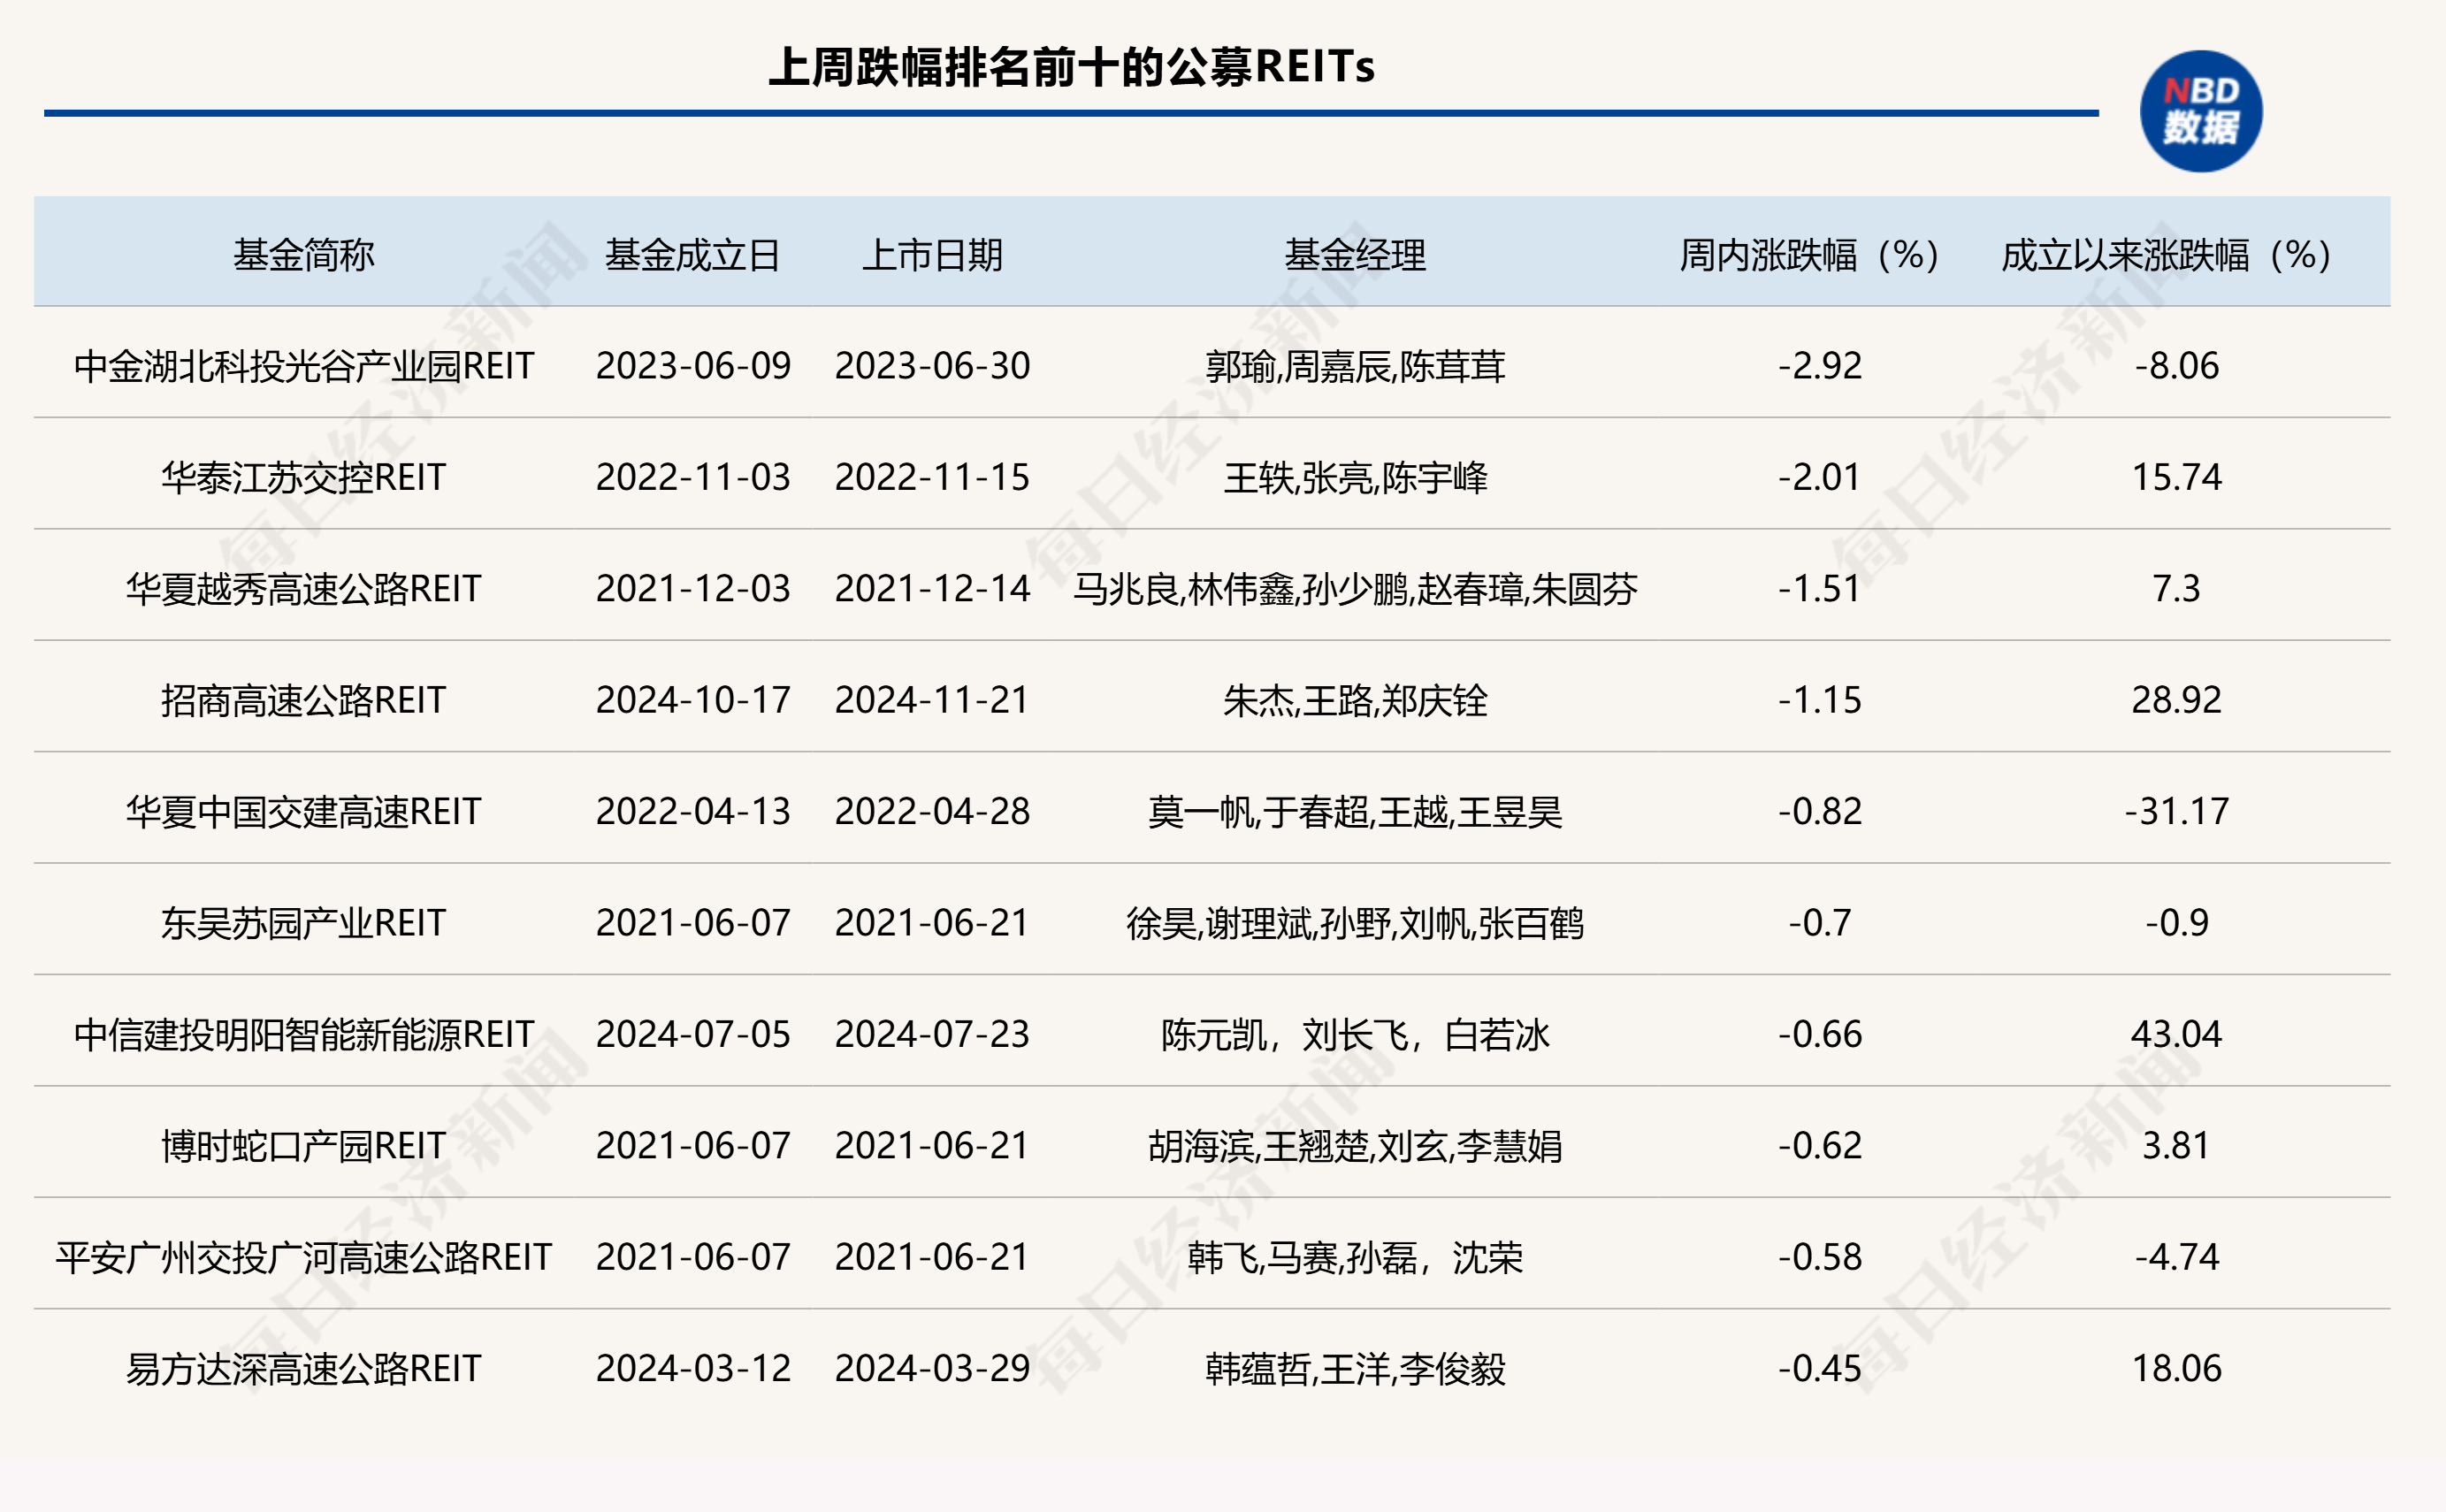Click the 基金成立日 column header
This screenshot has width=2446, height=1512.
click(x=692, y=255)
